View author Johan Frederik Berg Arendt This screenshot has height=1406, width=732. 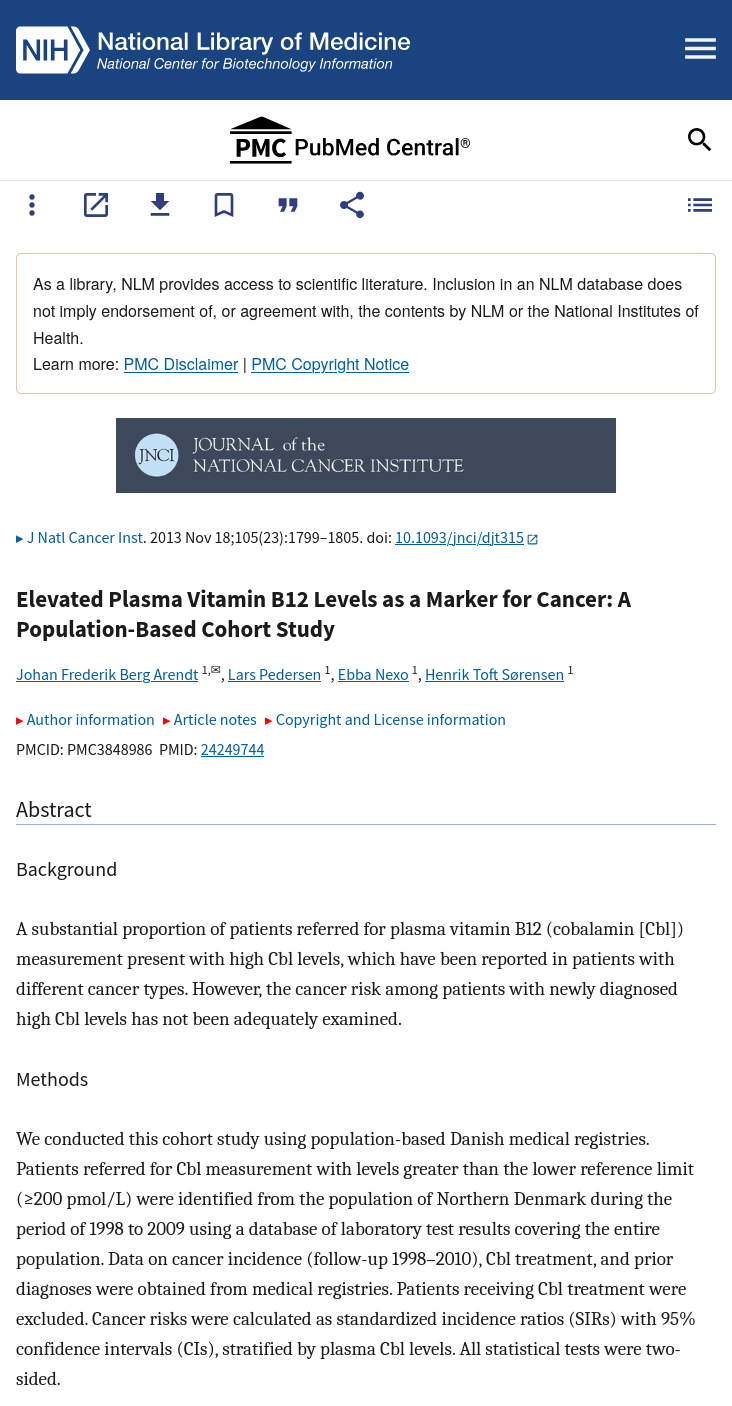tap(107, 675)
